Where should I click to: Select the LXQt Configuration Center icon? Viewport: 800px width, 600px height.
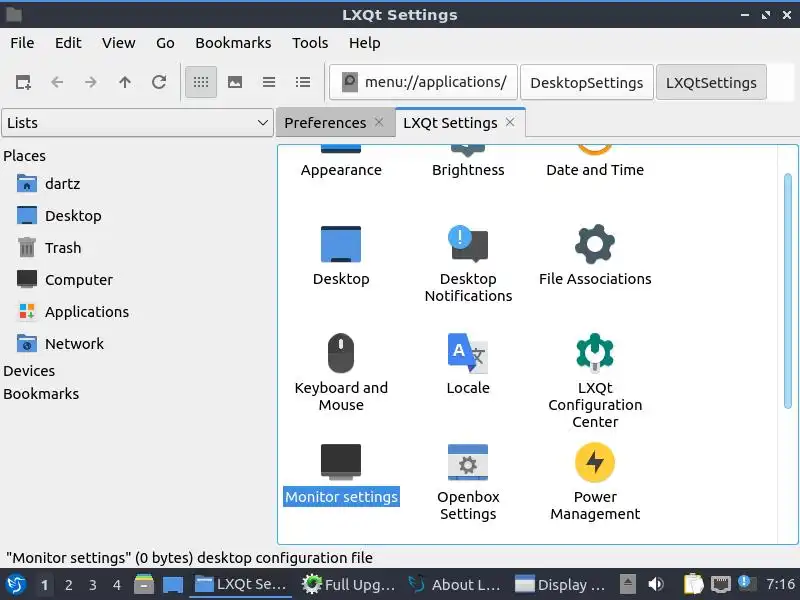click(x=595, y=353)
